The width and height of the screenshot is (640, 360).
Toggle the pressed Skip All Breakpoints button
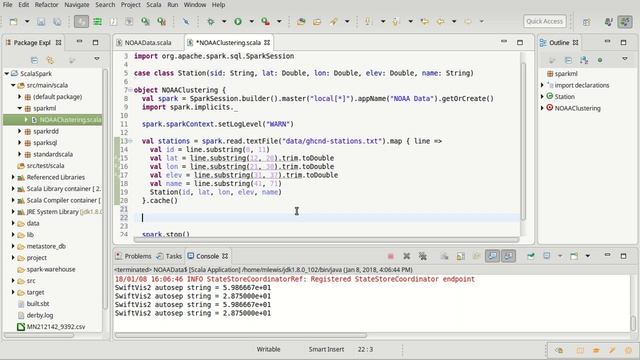click(x=81, y=21)
